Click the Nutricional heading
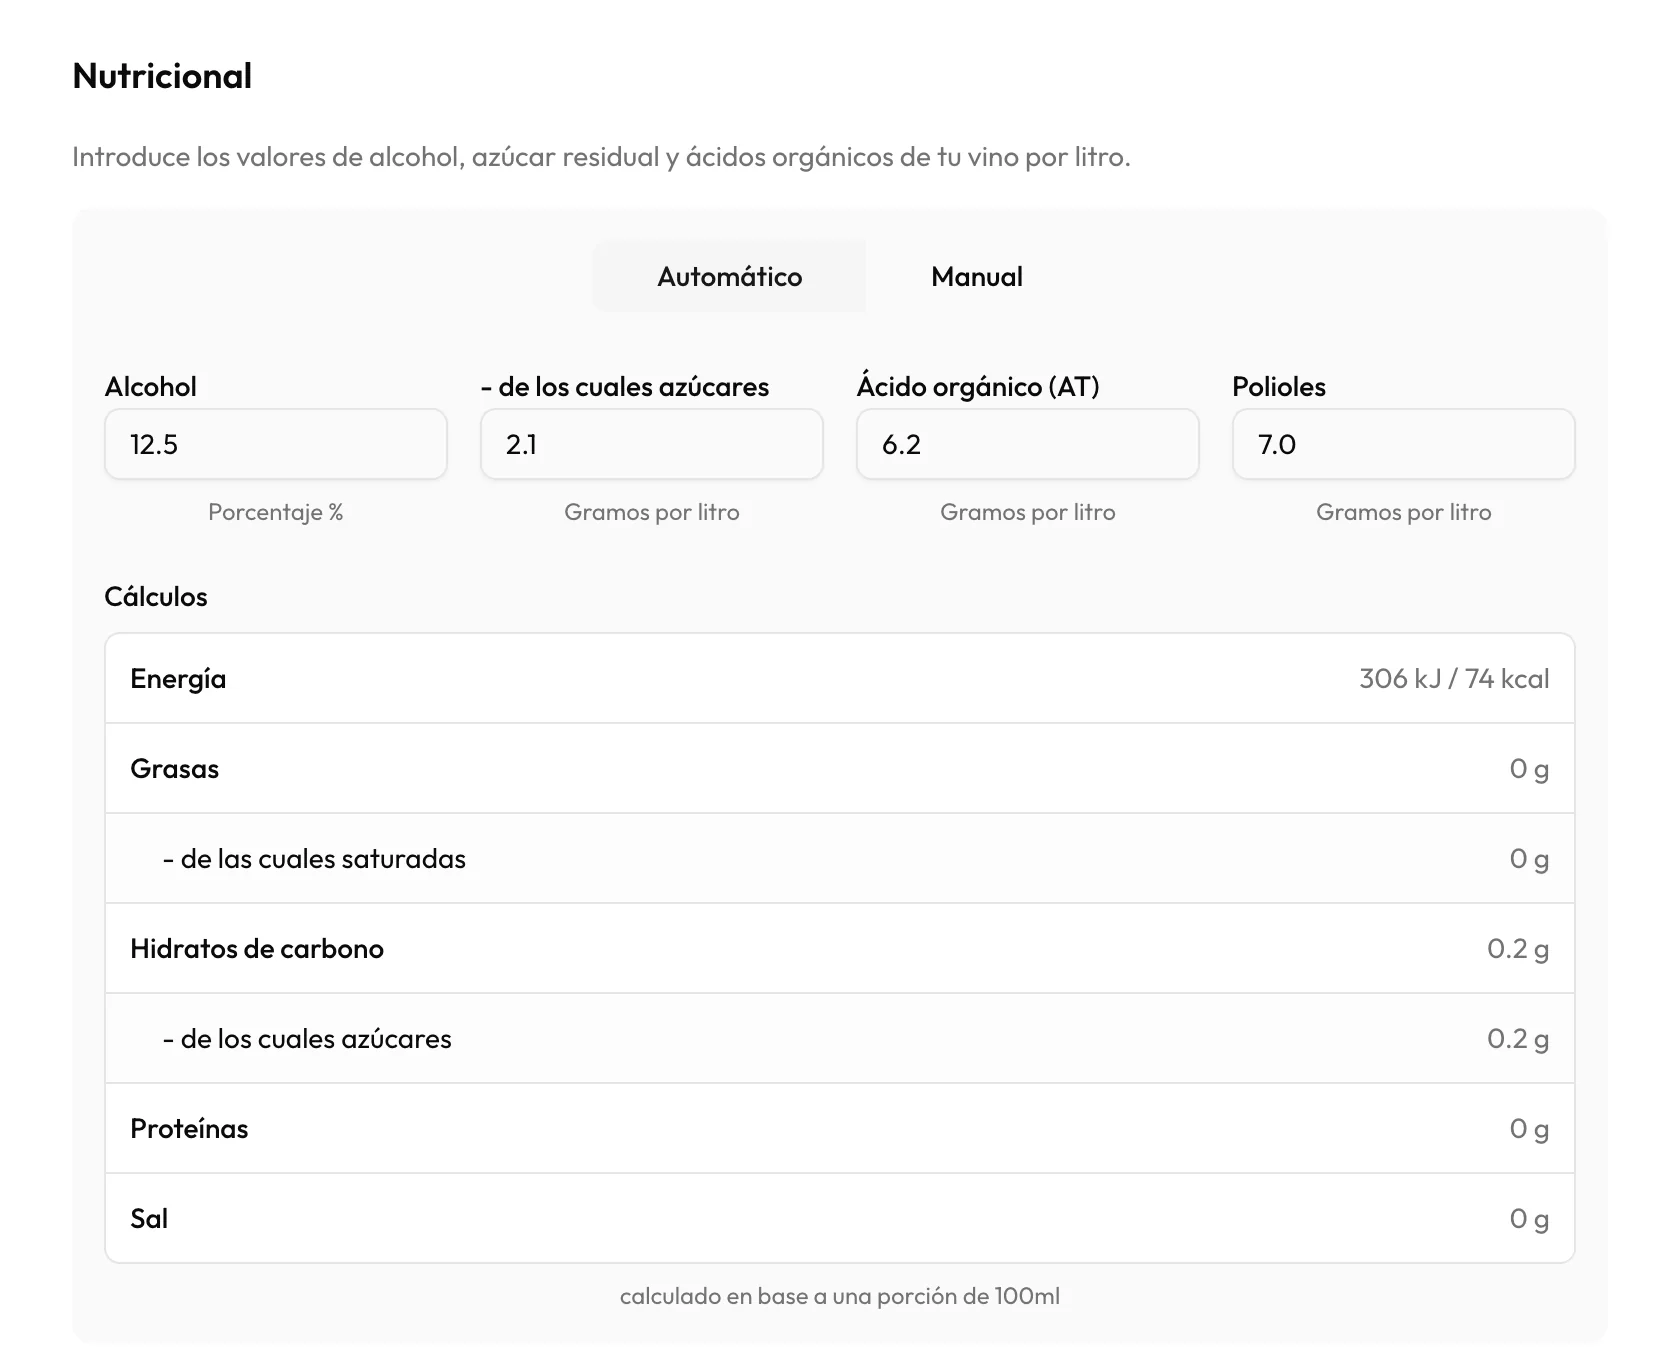The image size is (1680, 1370). pyautogui.click(x=162, y=76)
